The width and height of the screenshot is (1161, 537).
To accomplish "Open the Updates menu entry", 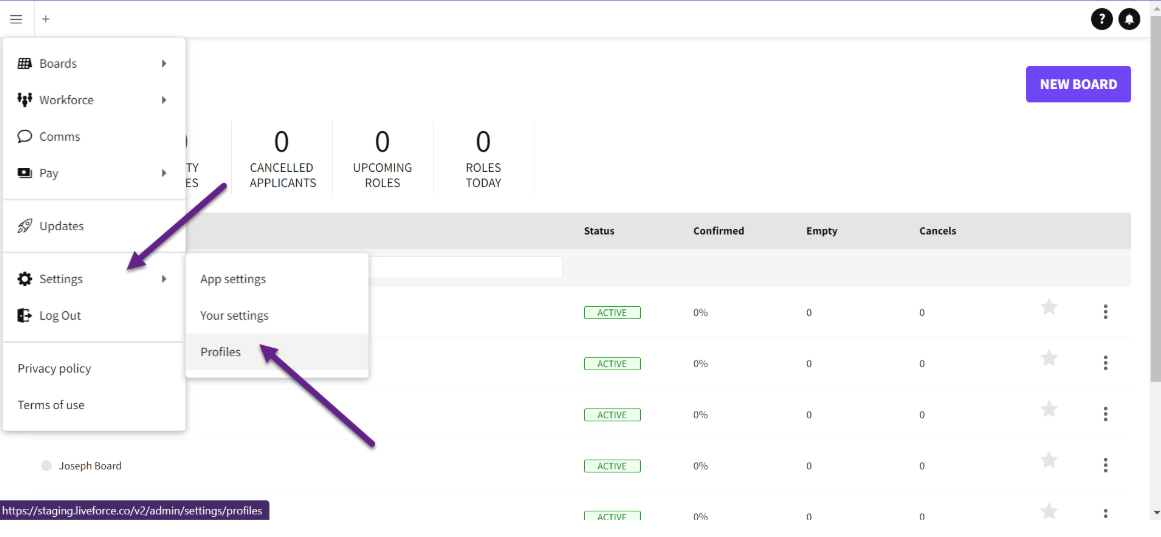I will pos(94,226).
